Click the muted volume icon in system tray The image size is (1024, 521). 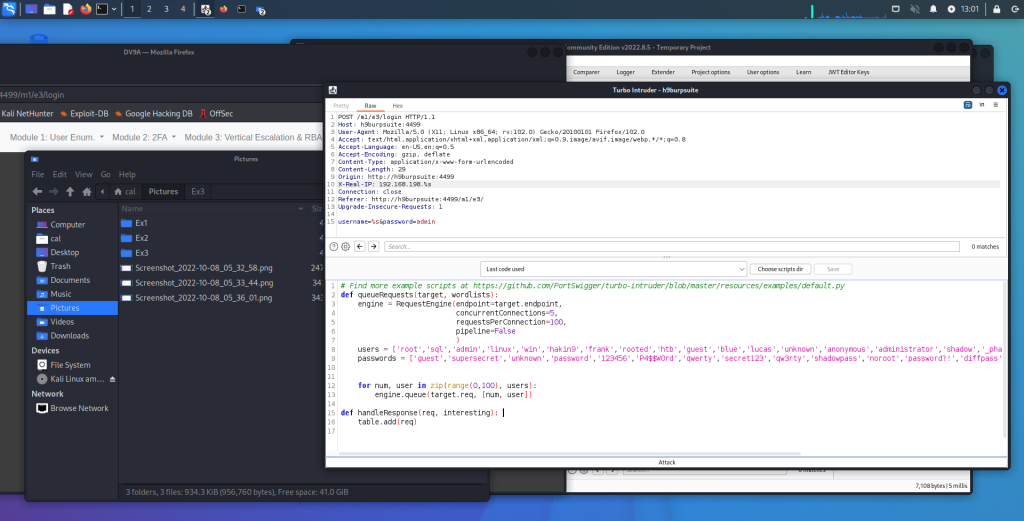click(914, 9)
